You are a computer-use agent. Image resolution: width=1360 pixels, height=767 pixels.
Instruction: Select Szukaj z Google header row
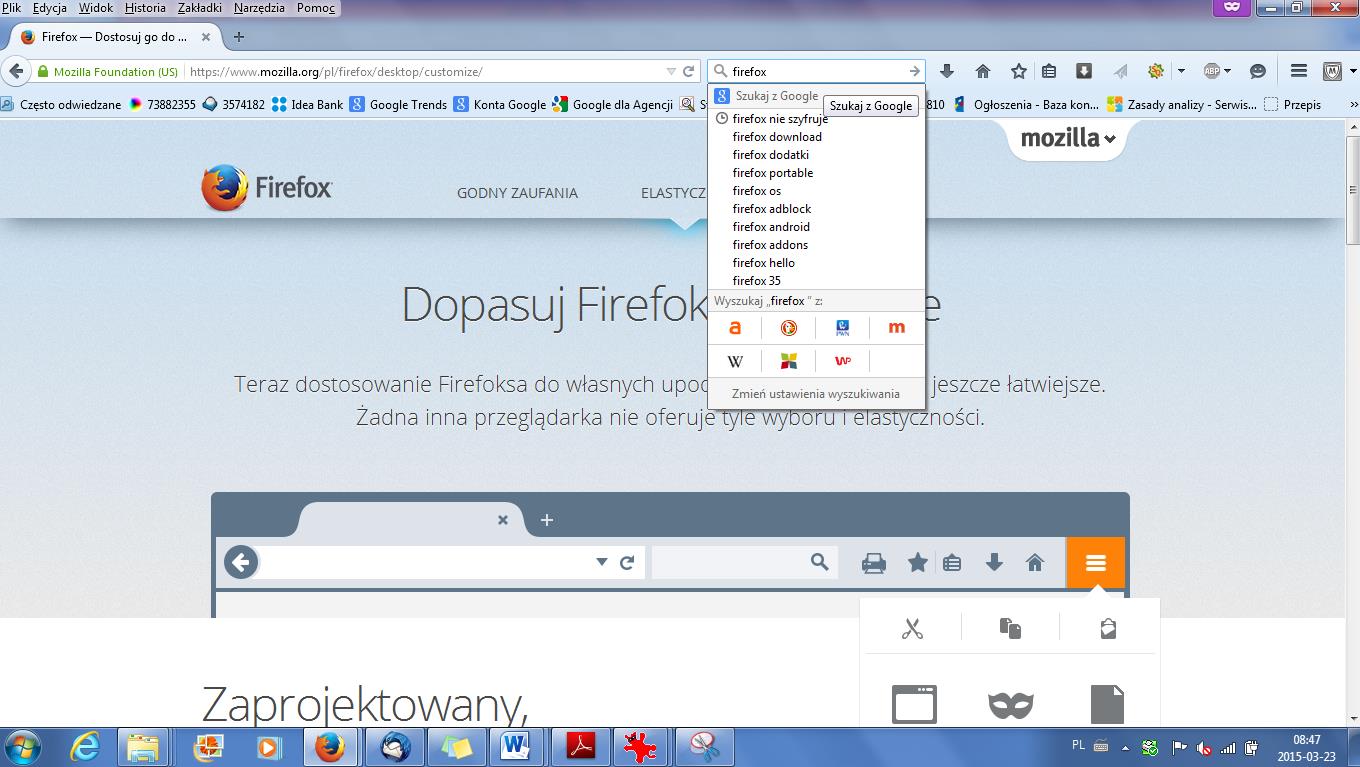pos(816,96)
